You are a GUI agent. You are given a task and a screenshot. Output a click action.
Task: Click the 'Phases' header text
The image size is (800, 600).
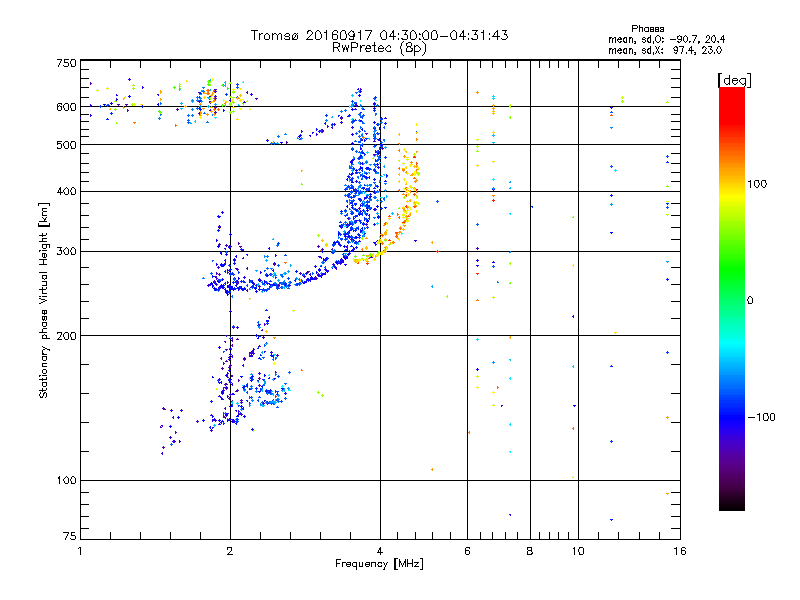tap(647, 29)
